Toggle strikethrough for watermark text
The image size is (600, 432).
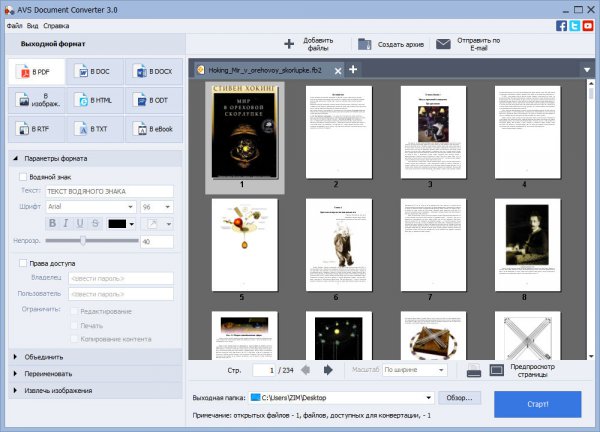pyautogui.click(x=95, y=223)
